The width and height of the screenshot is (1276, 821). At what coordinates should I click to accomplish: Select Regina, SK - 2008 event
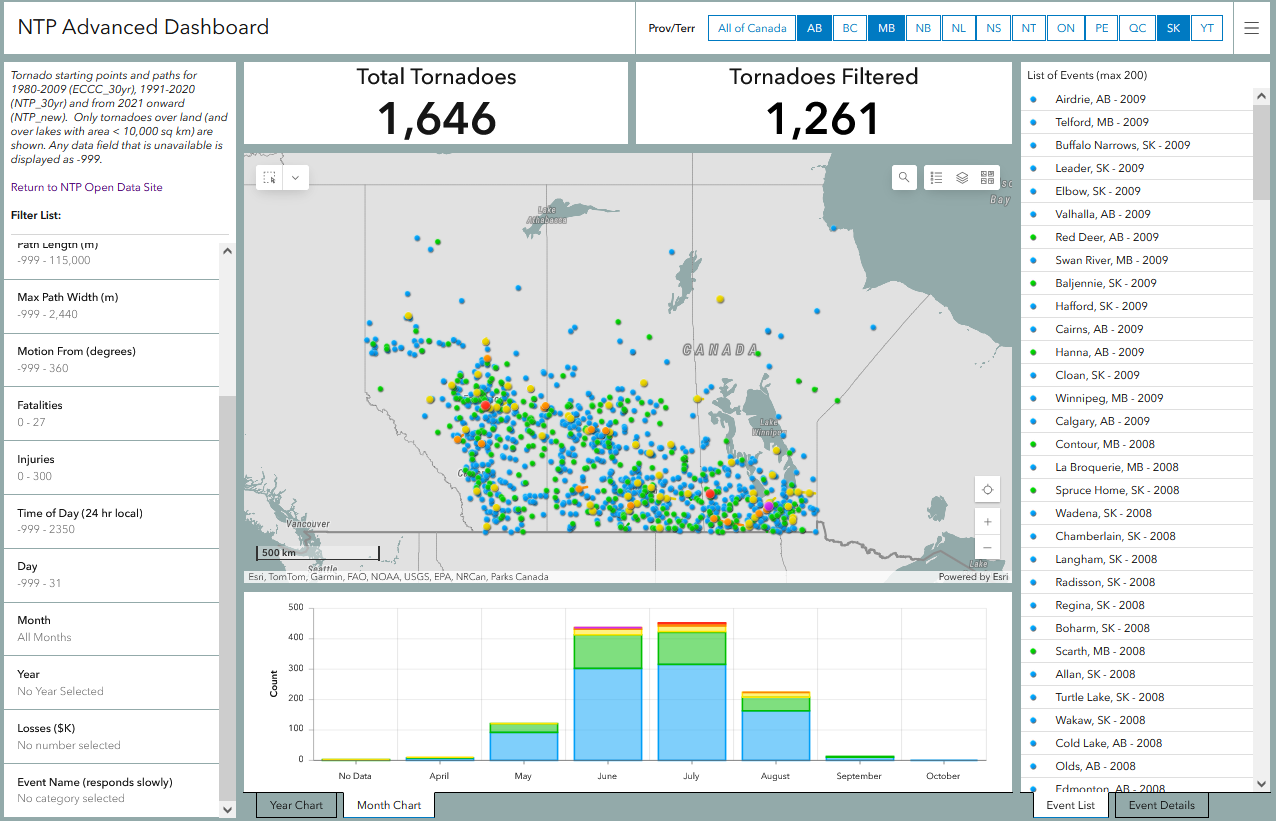coord(1137,605)
